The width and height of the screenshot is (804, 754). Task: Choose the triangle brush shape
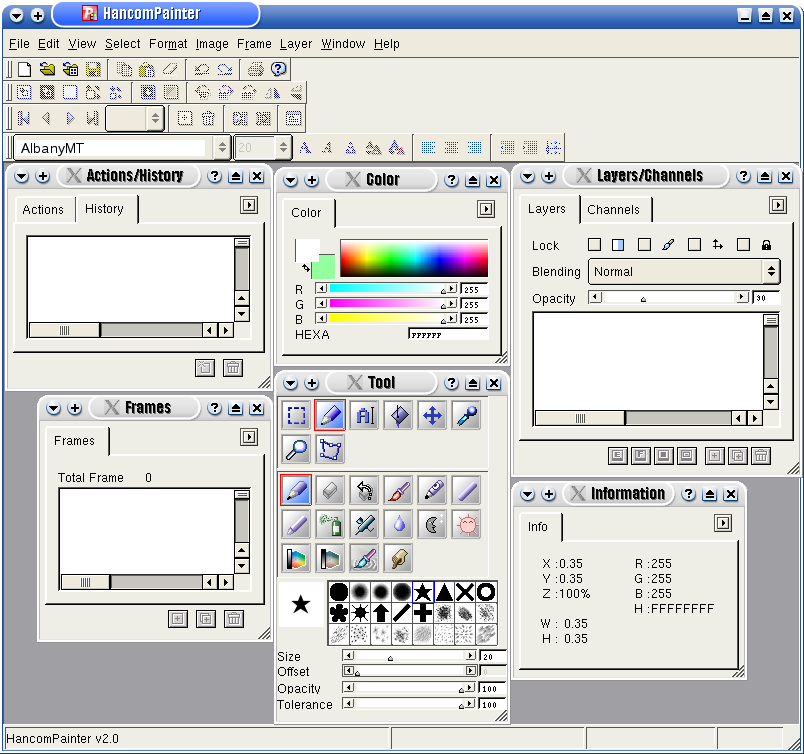point(444,592)
